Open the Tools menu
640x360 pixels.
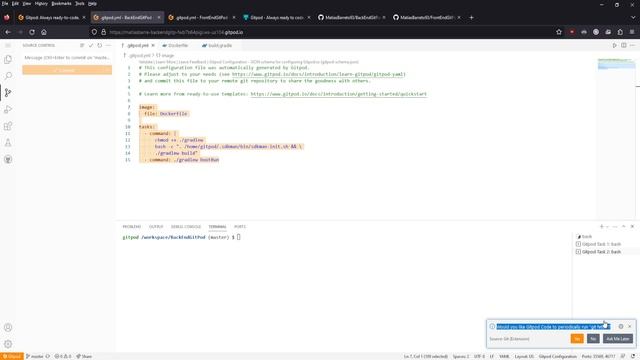coord(80,4)
